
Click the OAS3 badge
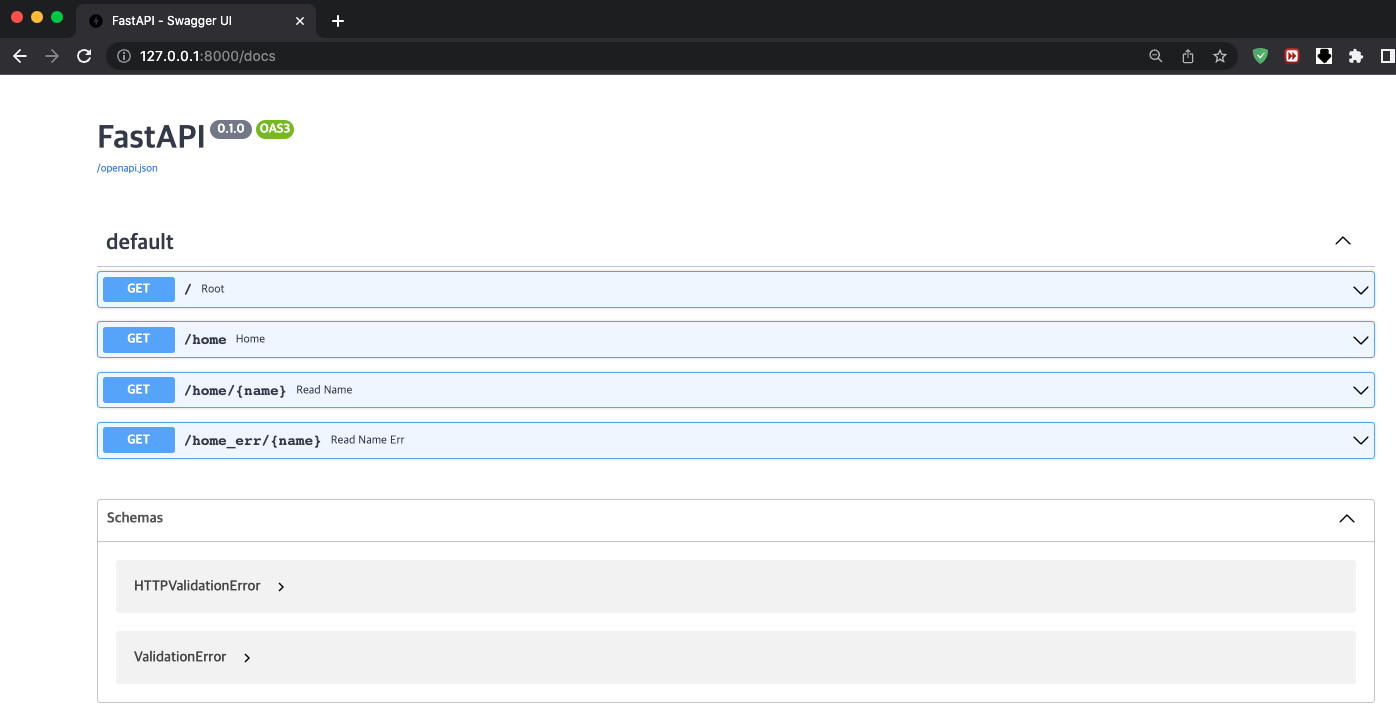pos(275,129)
